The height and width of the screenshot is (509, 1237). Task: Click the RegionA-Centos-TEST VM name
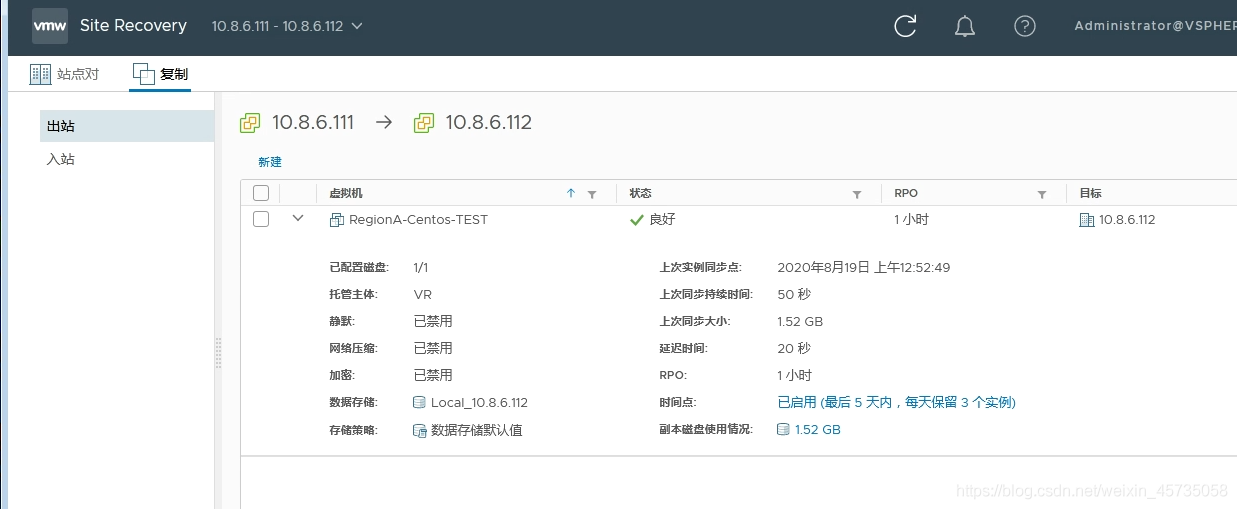coord(418,220)
